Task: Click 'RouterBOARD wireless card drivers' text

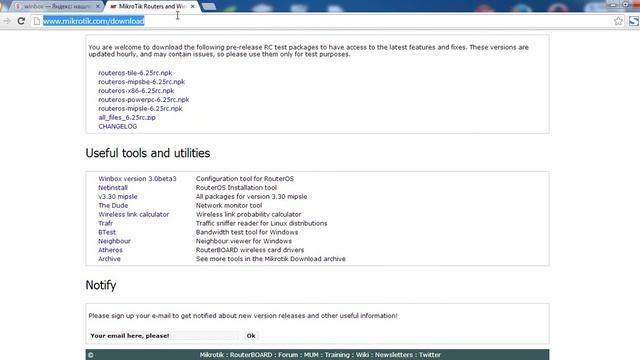Action: click(250, 250)
